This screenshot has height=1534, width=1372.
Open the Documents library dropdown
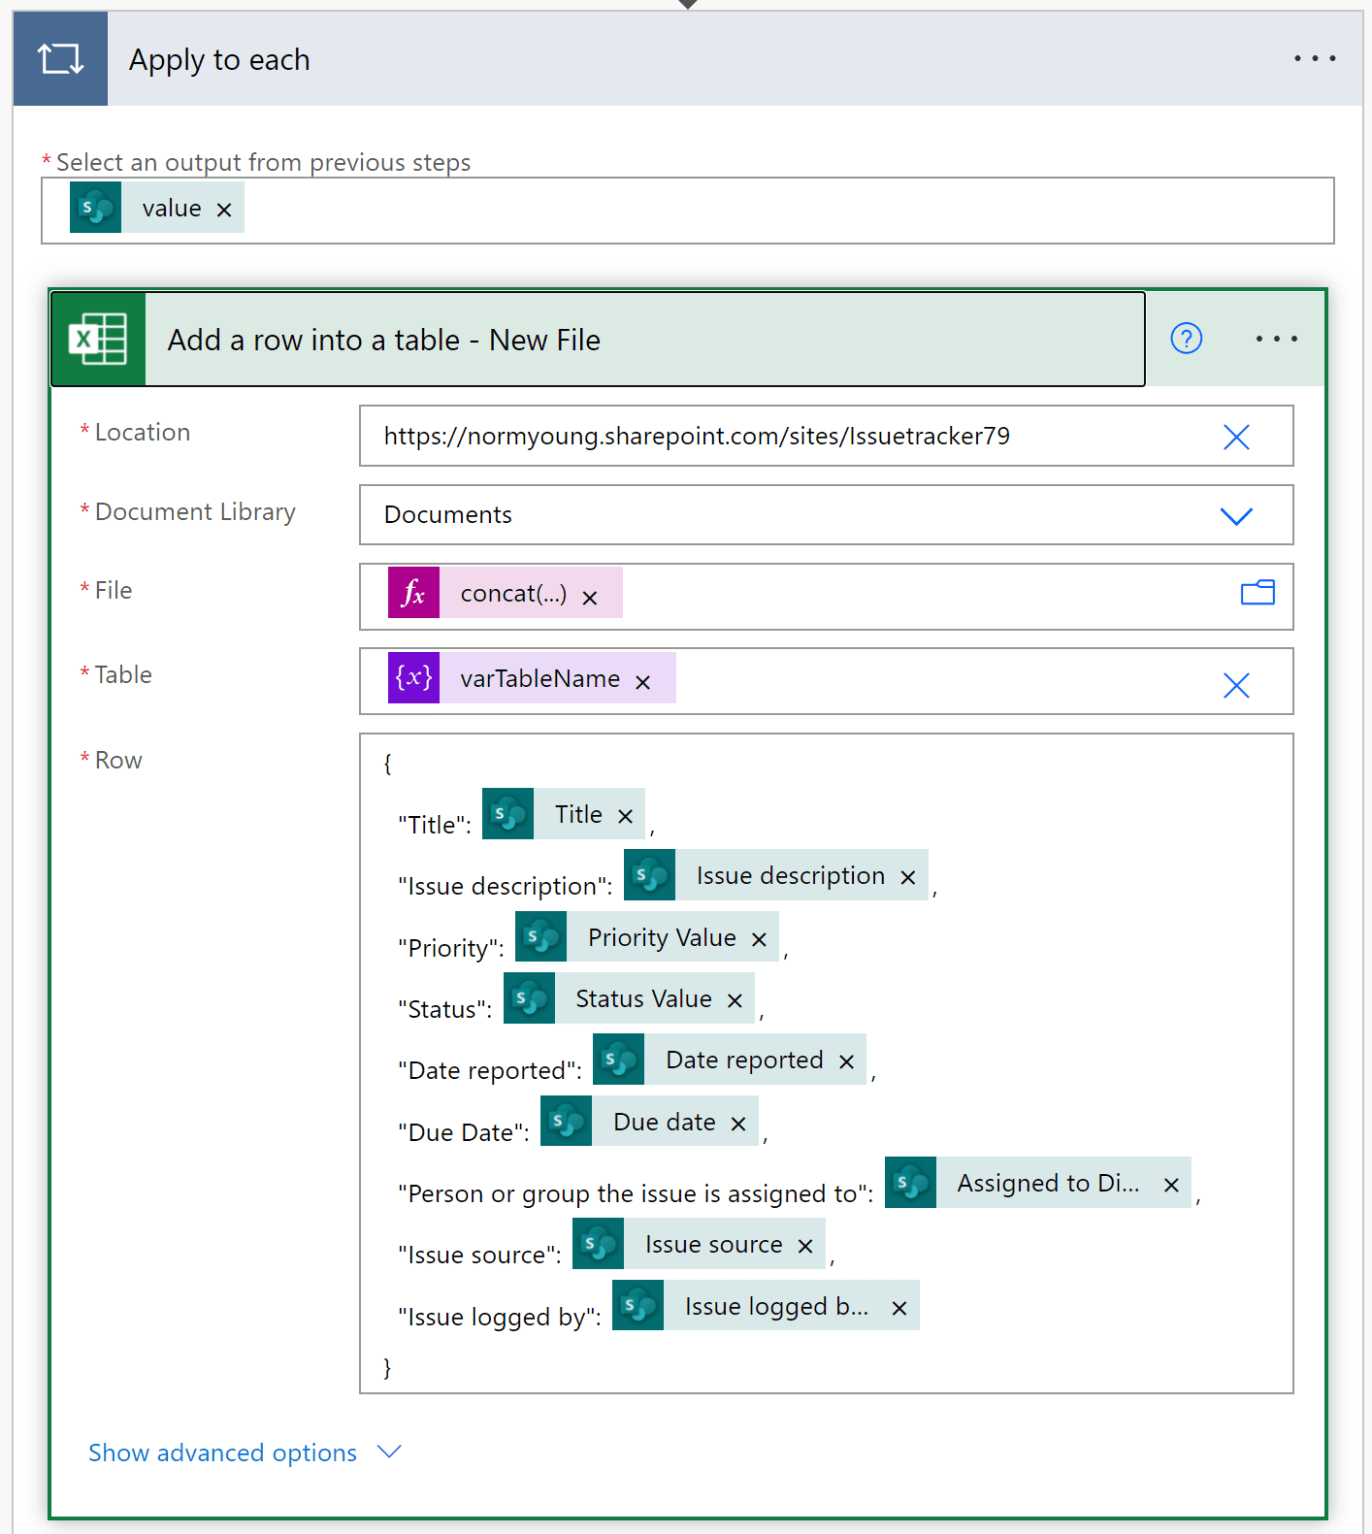pos(1236,516)
